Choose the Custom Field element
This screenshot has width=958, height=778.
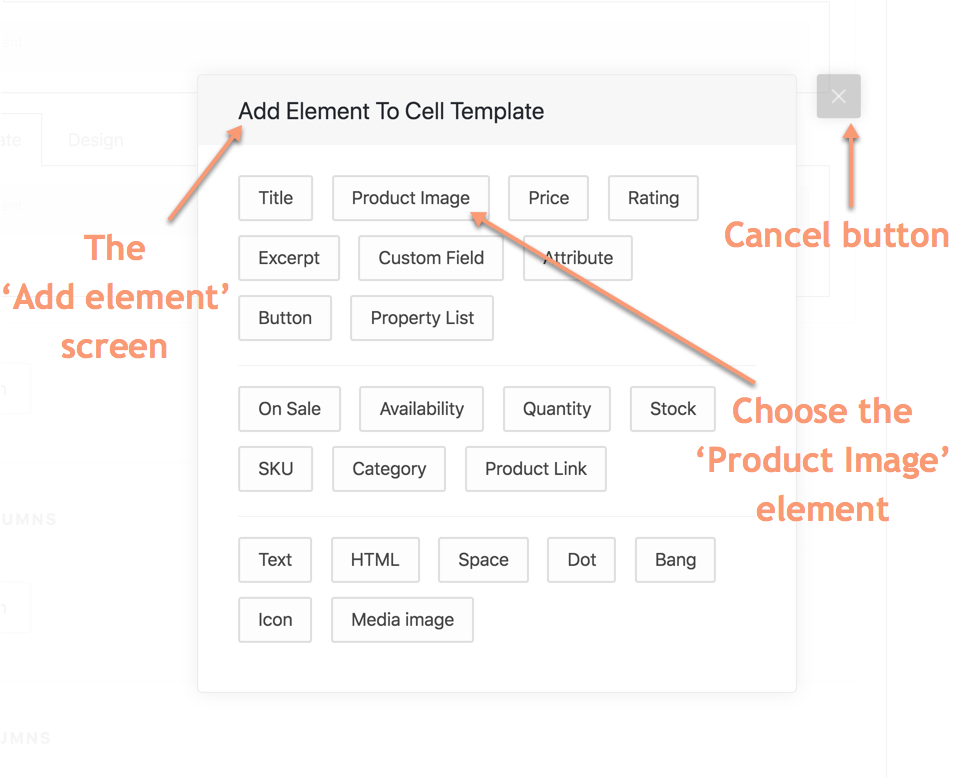coord(431,258)
